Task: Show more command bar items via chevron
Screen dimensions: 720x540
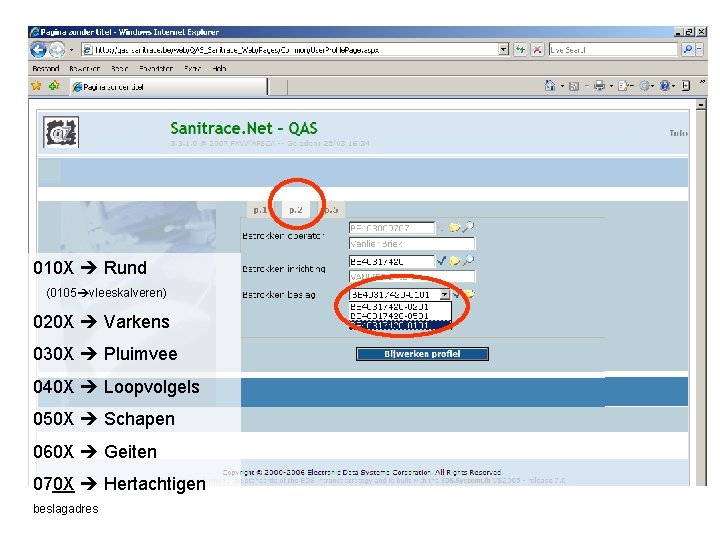Action: pos(702,83)
